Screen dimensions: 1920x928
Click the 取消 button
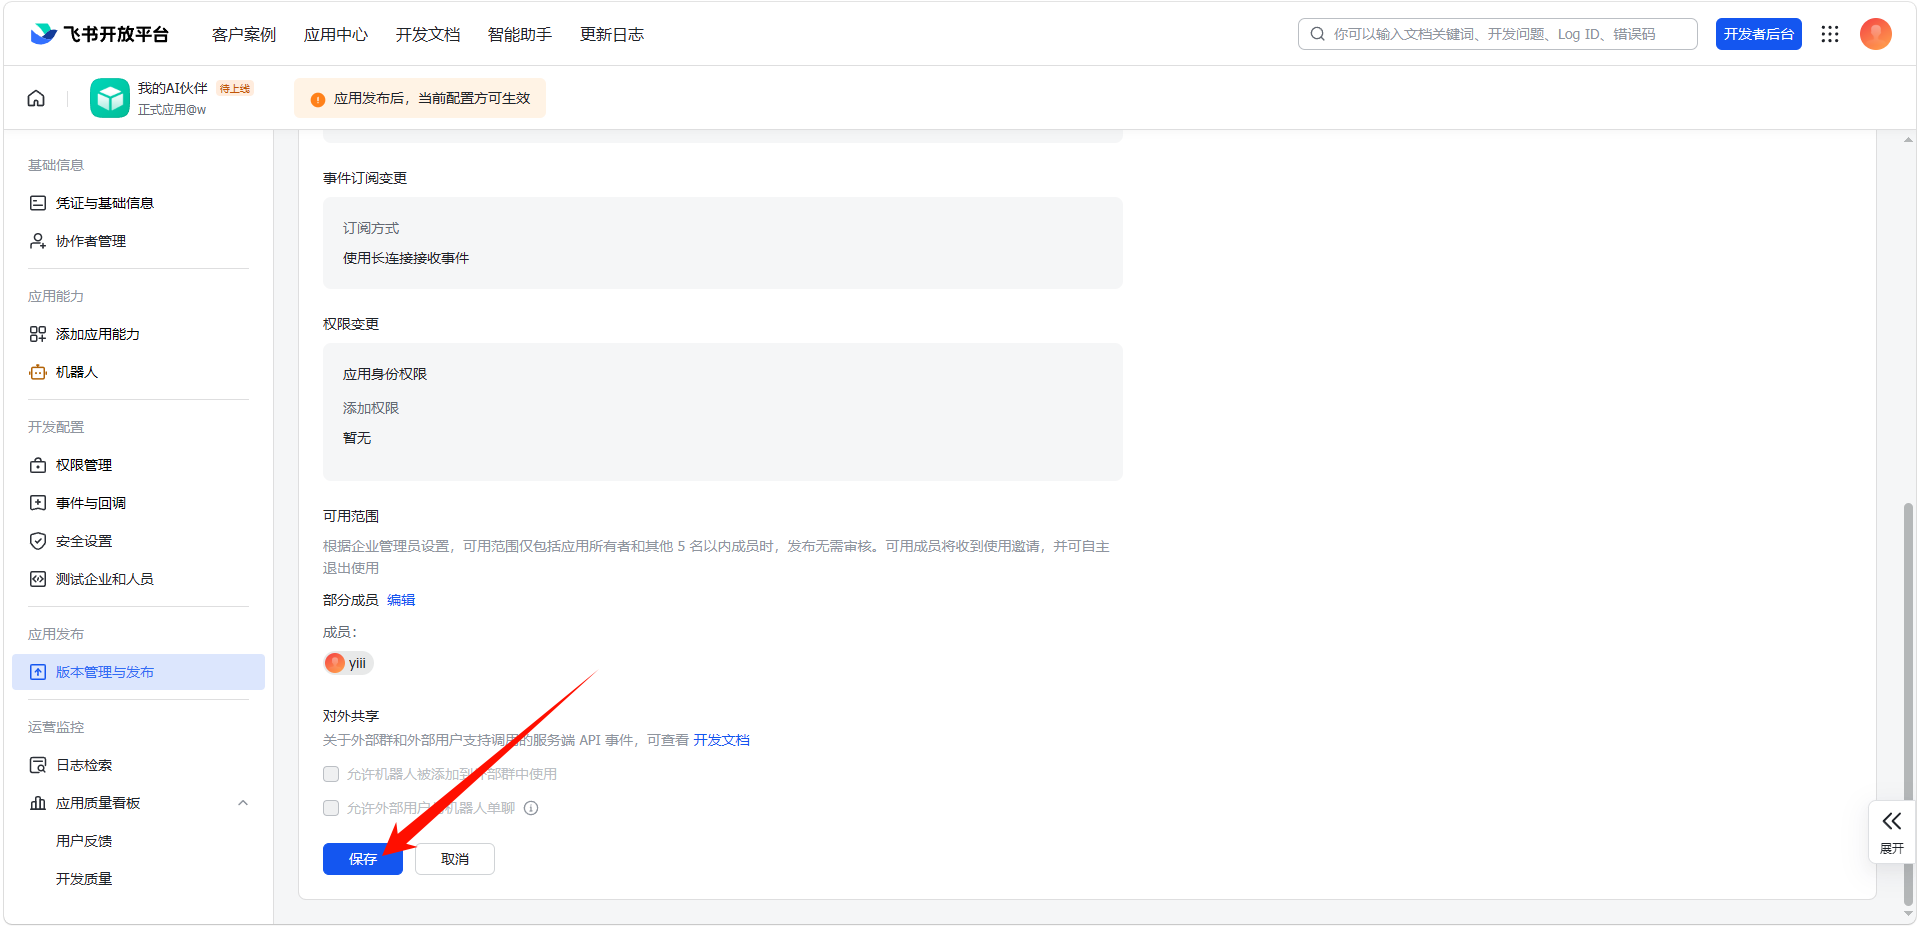pyautogui.click(x=455, y=859)
